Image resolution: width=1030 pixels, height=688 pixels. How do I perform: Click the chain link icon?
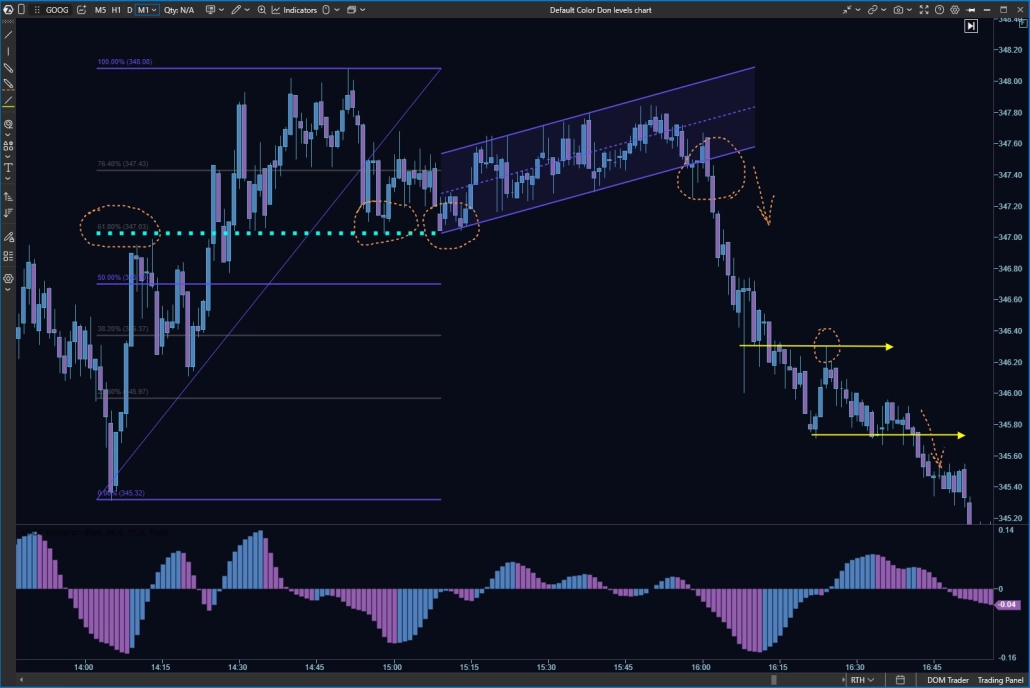point(872,10)
